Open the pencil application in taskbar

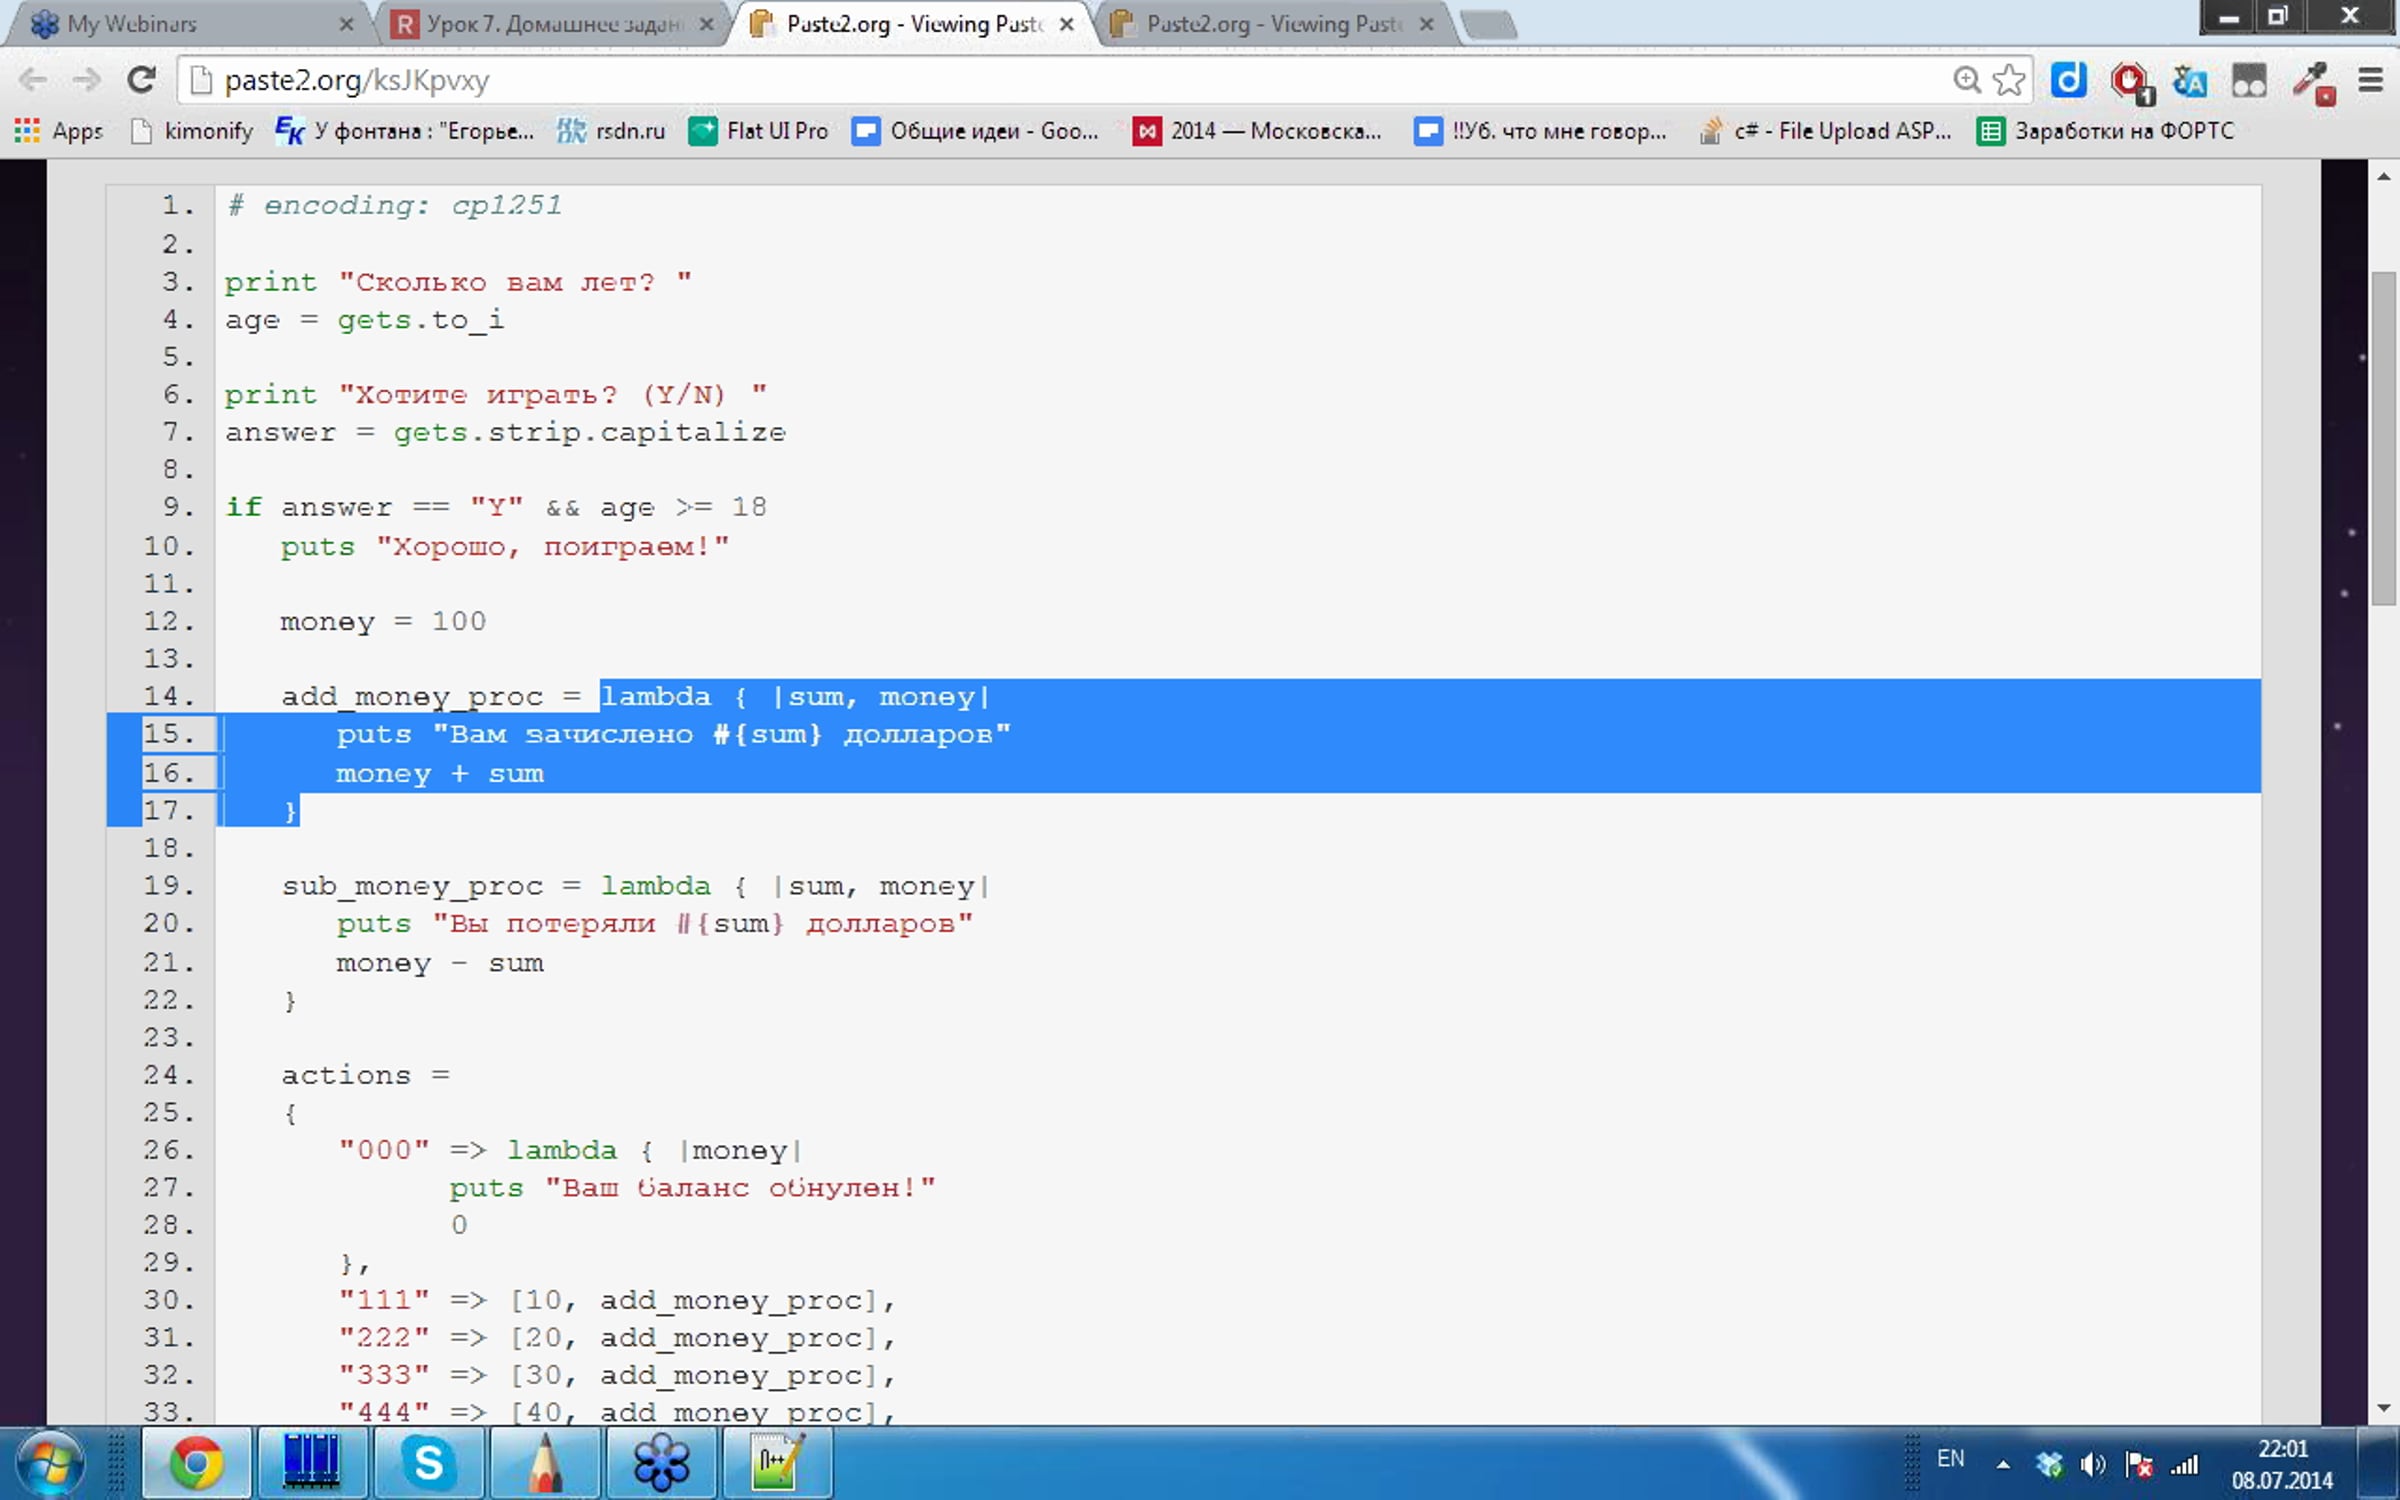pyautogui.click(x=545, y=1464)
